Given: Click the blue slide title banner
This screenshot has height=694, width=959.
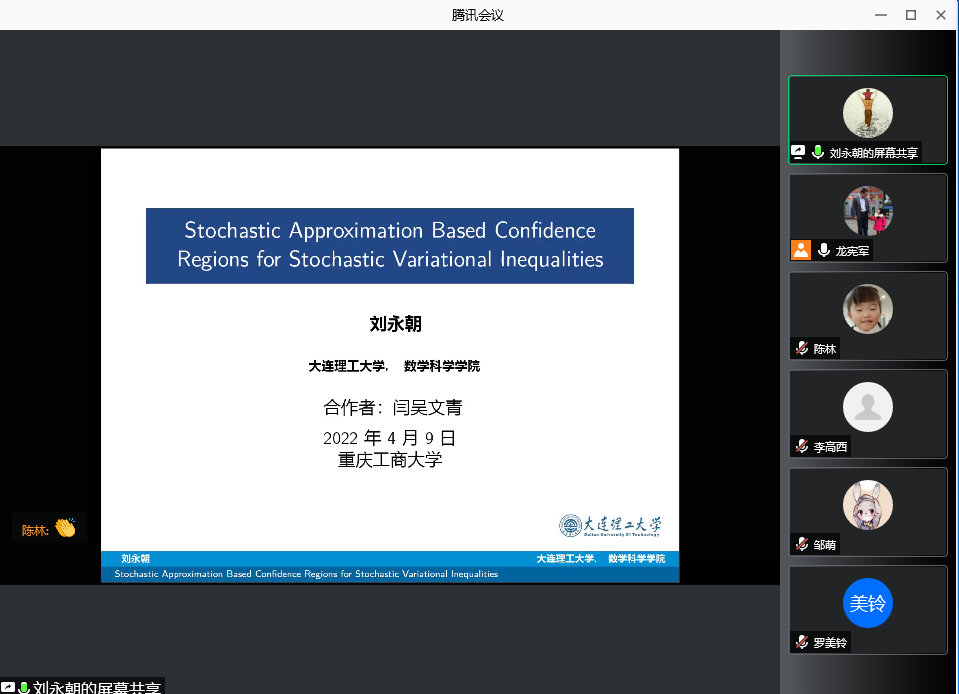Looking at the screenshot, I should coord(389,245).
